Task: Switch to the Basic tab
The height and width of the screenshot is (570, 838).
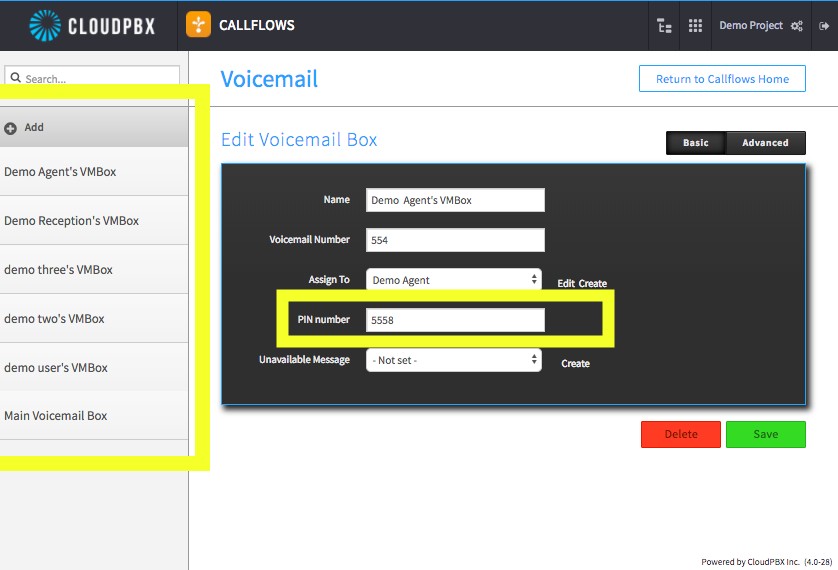Action: (695, 143)
